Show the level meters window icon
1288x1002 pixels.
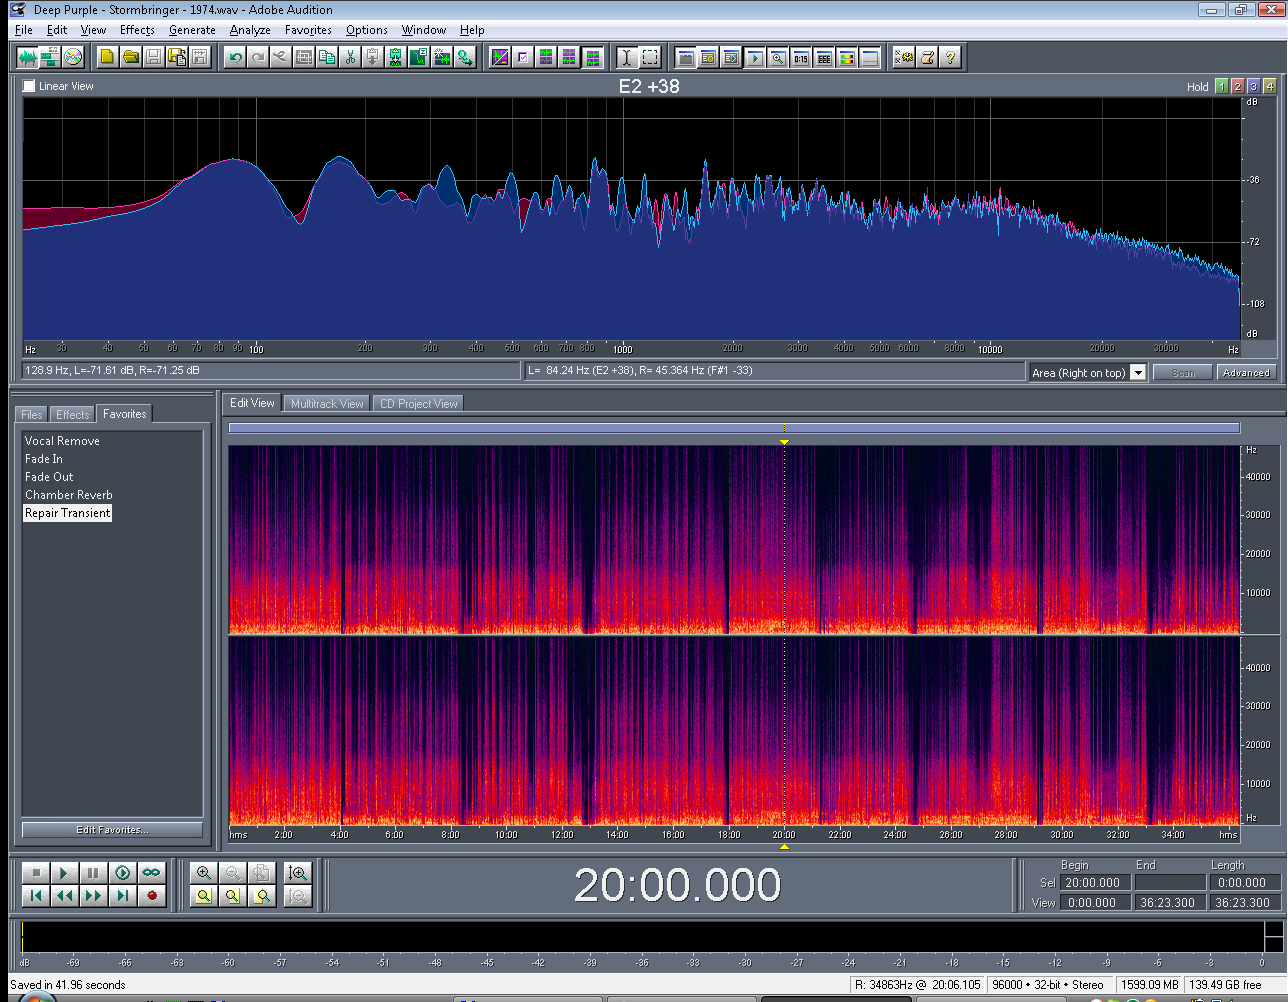click(847, 57)
